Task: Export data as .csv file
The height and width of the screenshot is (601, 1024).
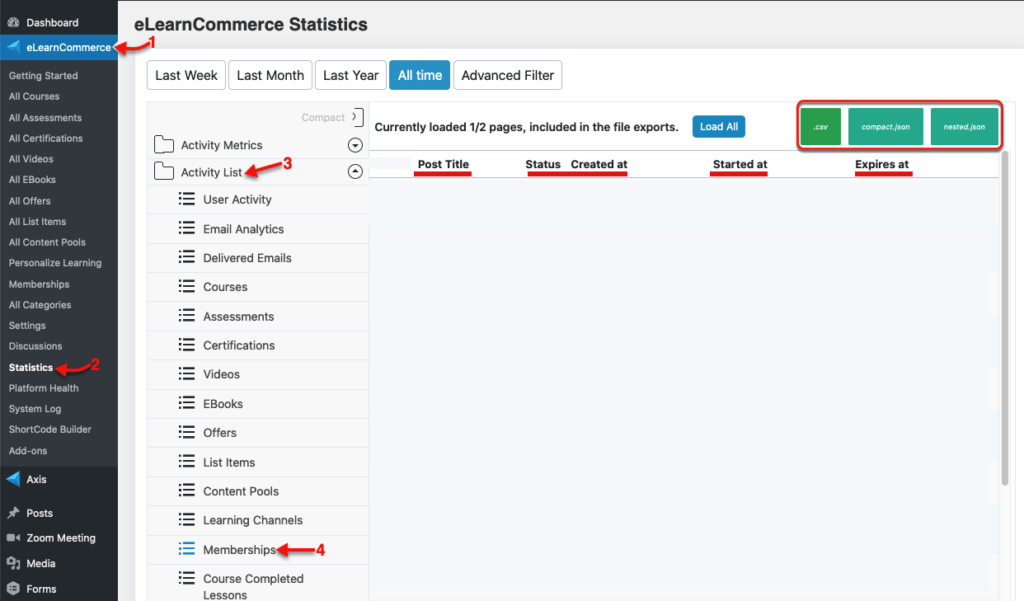Action: click(x=821, y=127)
